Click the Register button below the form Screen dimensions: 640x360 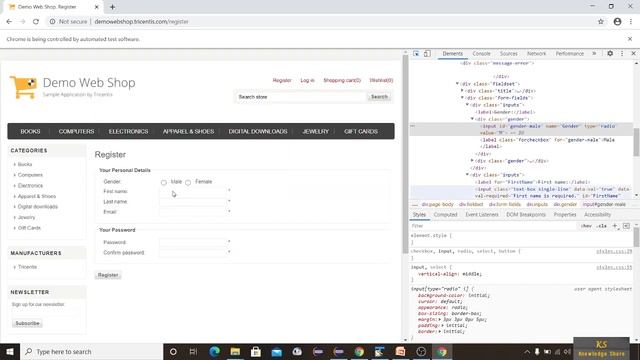[108, 275]
